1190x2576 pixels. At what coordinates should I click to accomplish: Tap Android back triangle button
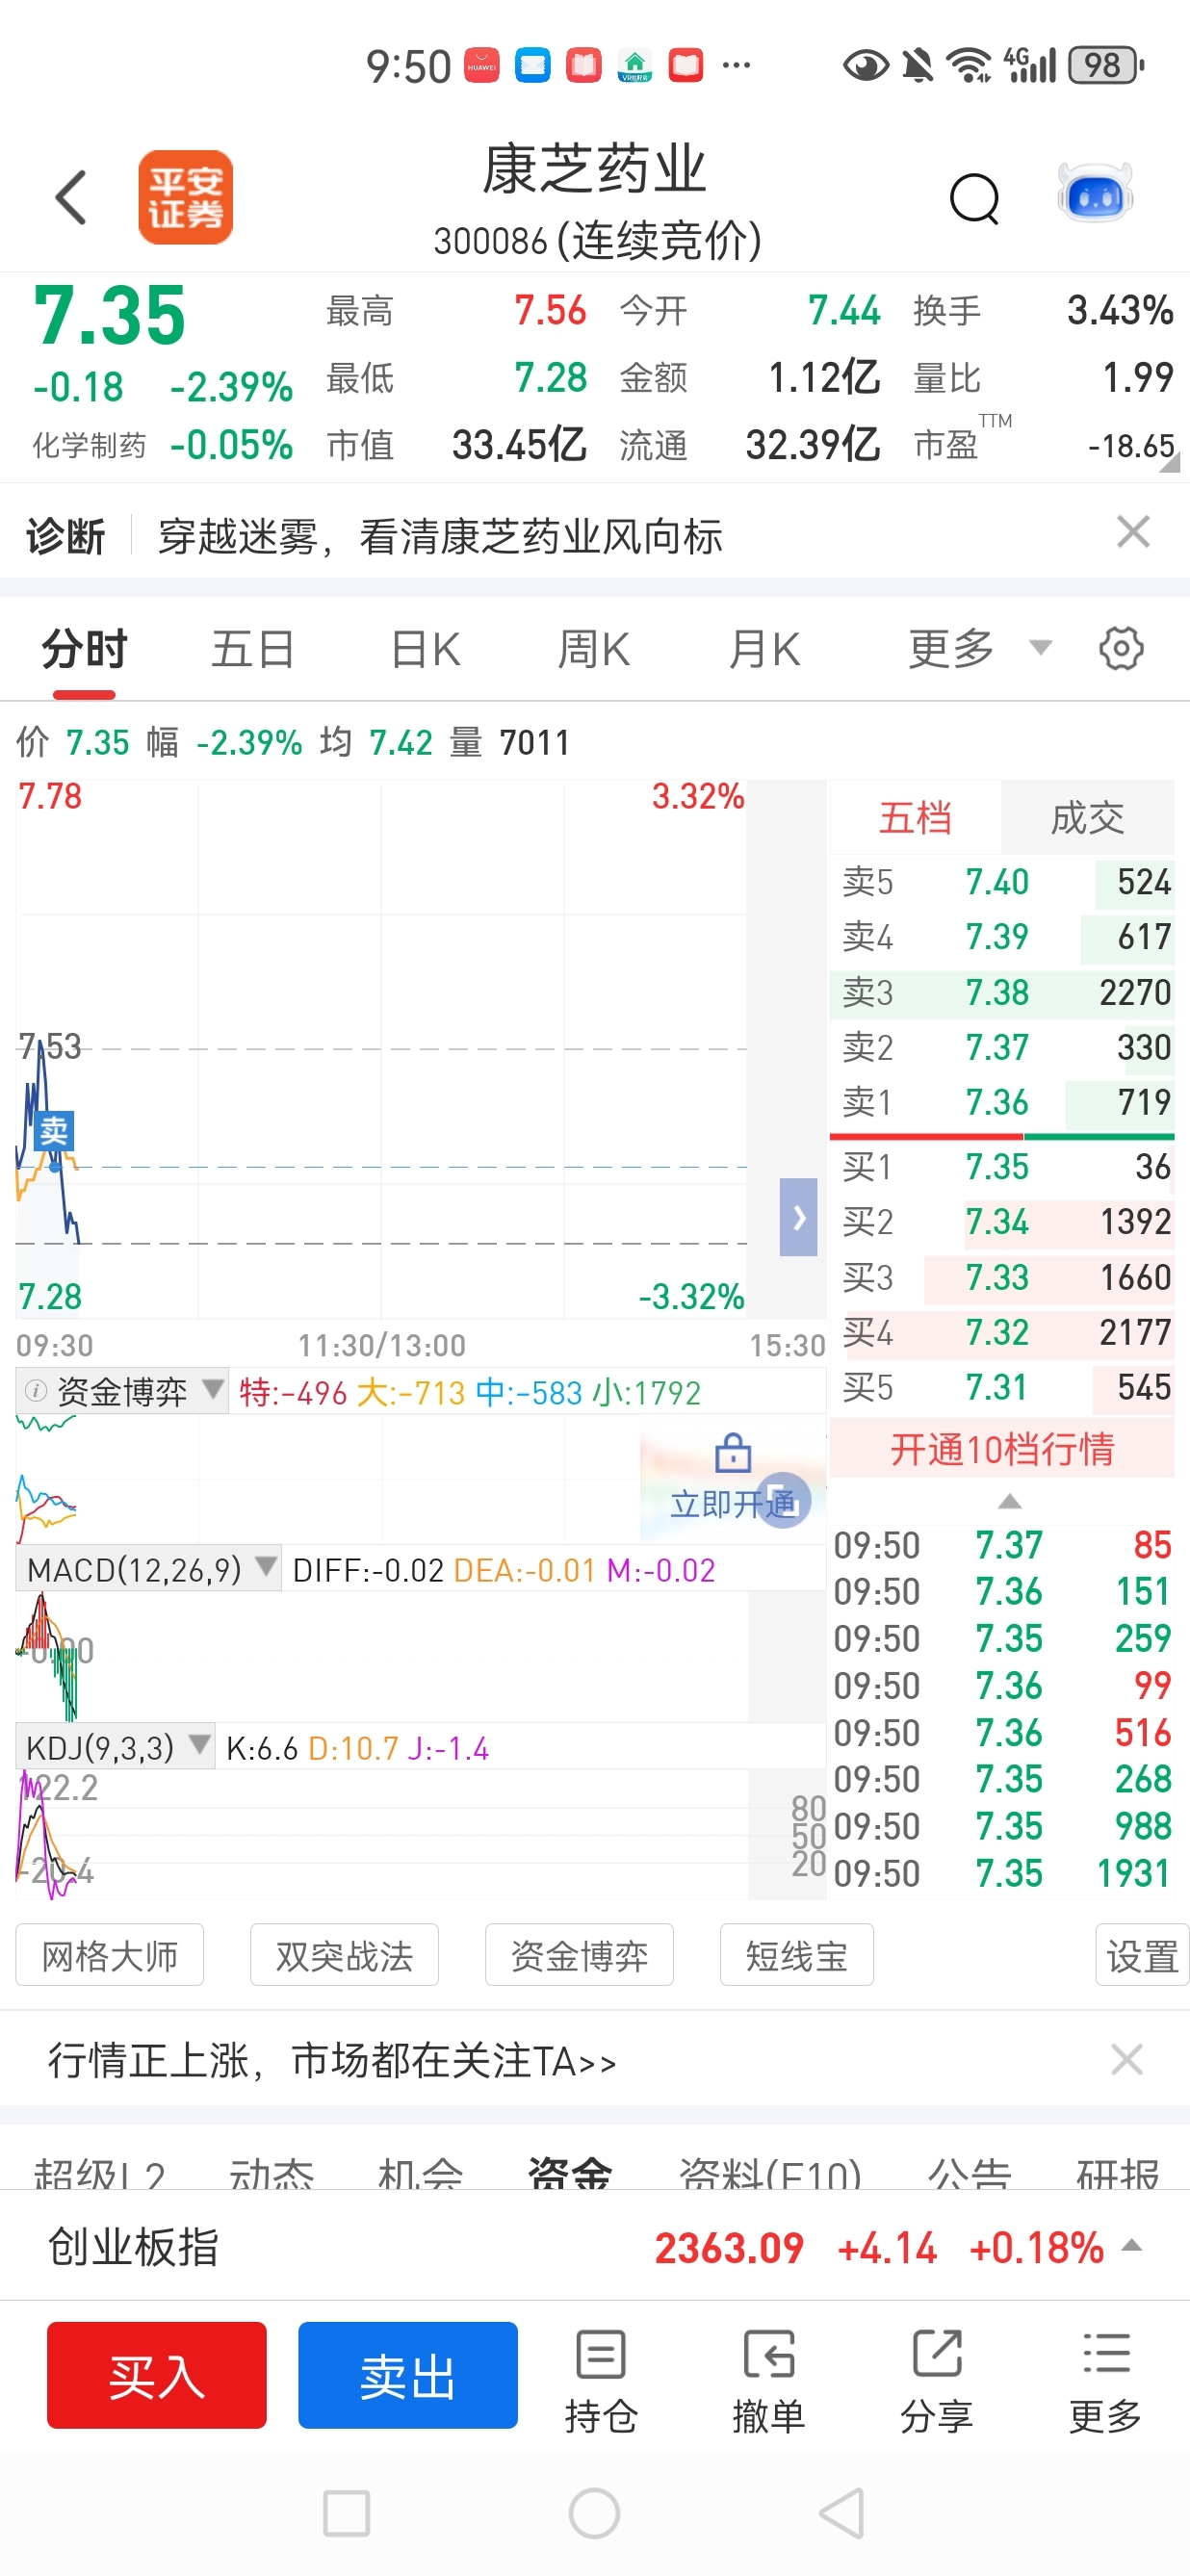pos(842,2513)
